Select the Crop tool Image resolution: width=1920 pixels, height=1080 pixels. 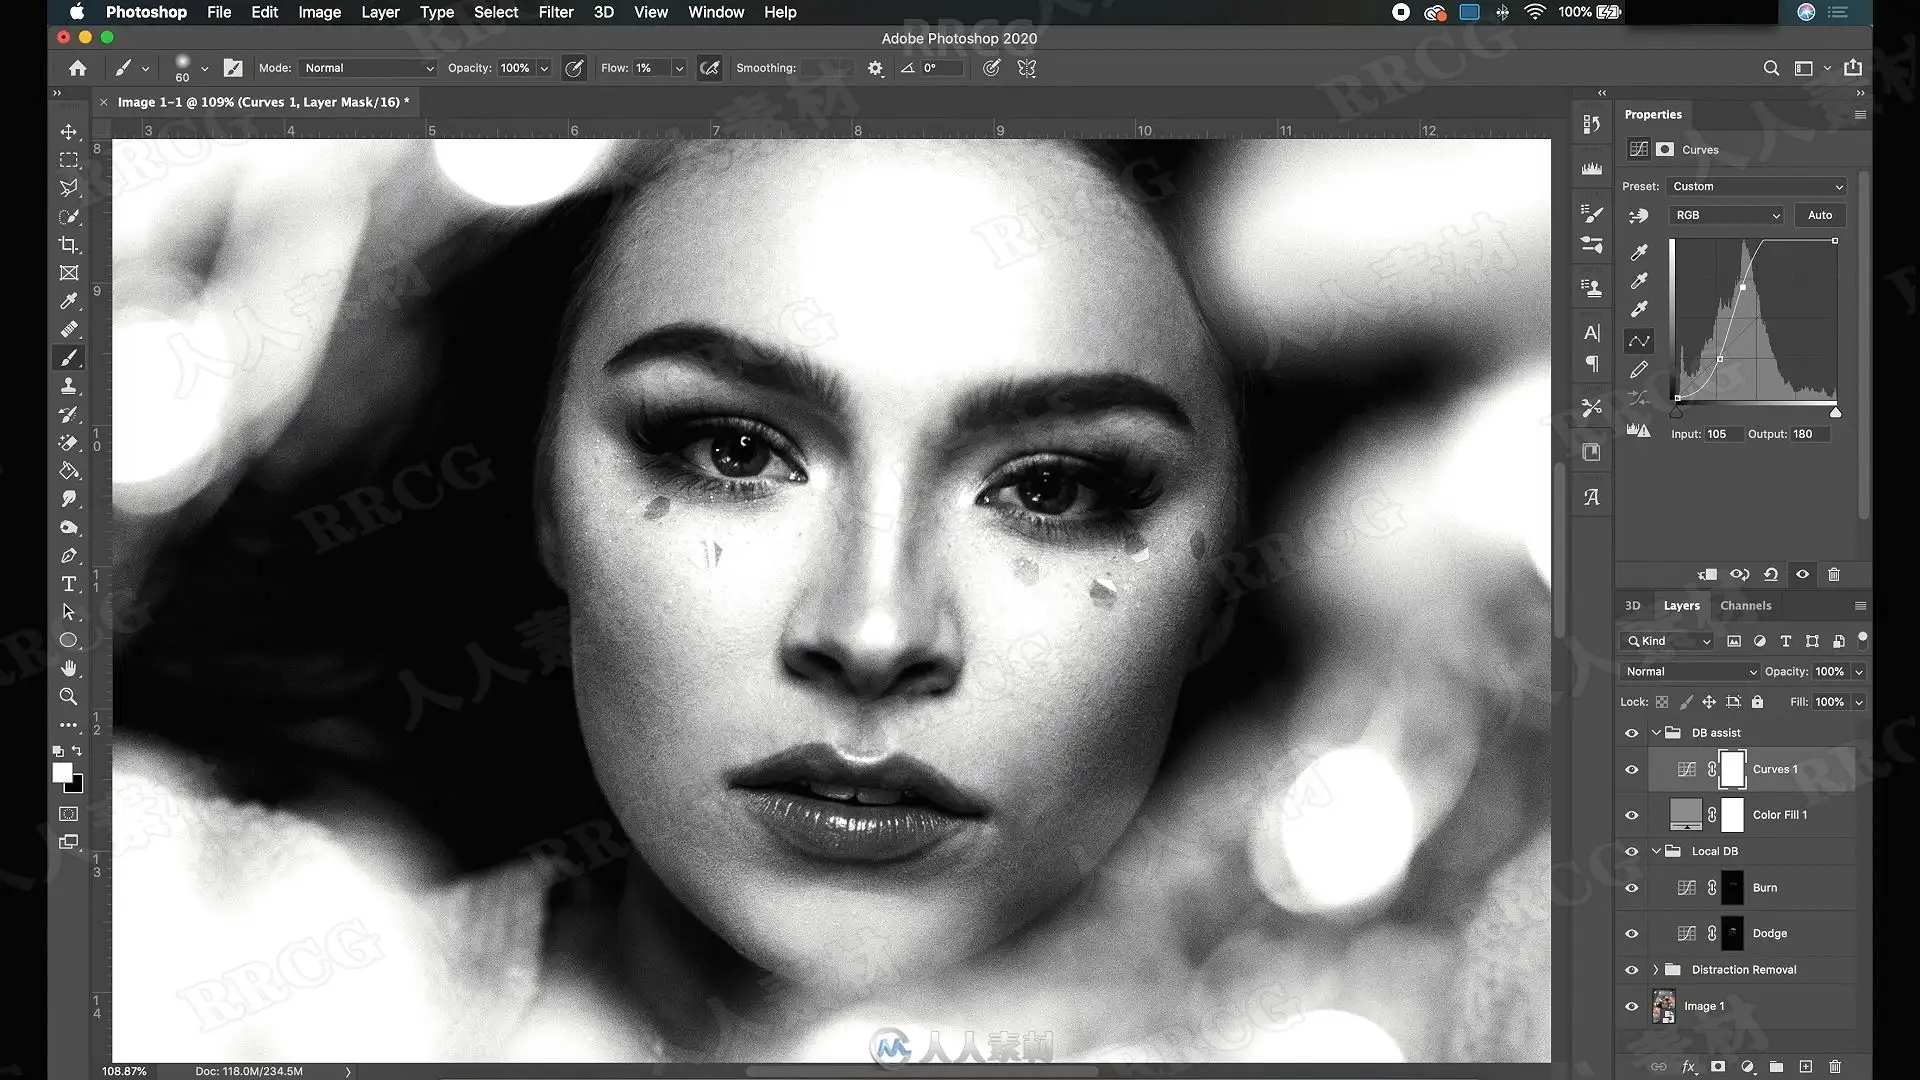pos(68,245)
